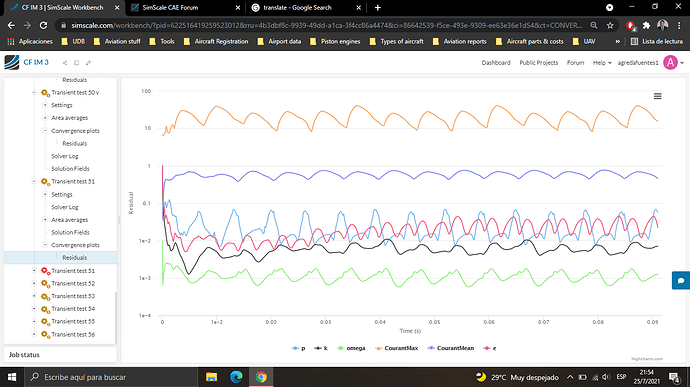Open the Dashboard menu item
The width and height of the screenshot is (690, 387).
tap(496, 63)
